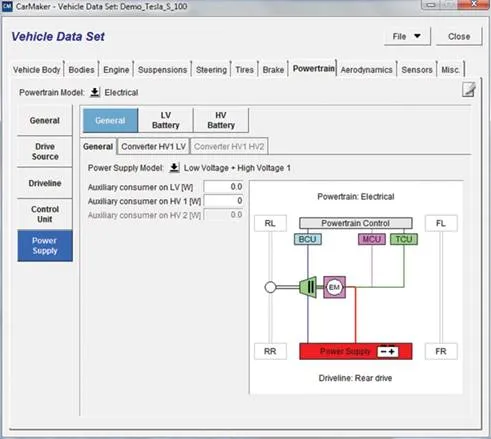
Task: Select the blue General sub-tab
Action: point(110,120)
